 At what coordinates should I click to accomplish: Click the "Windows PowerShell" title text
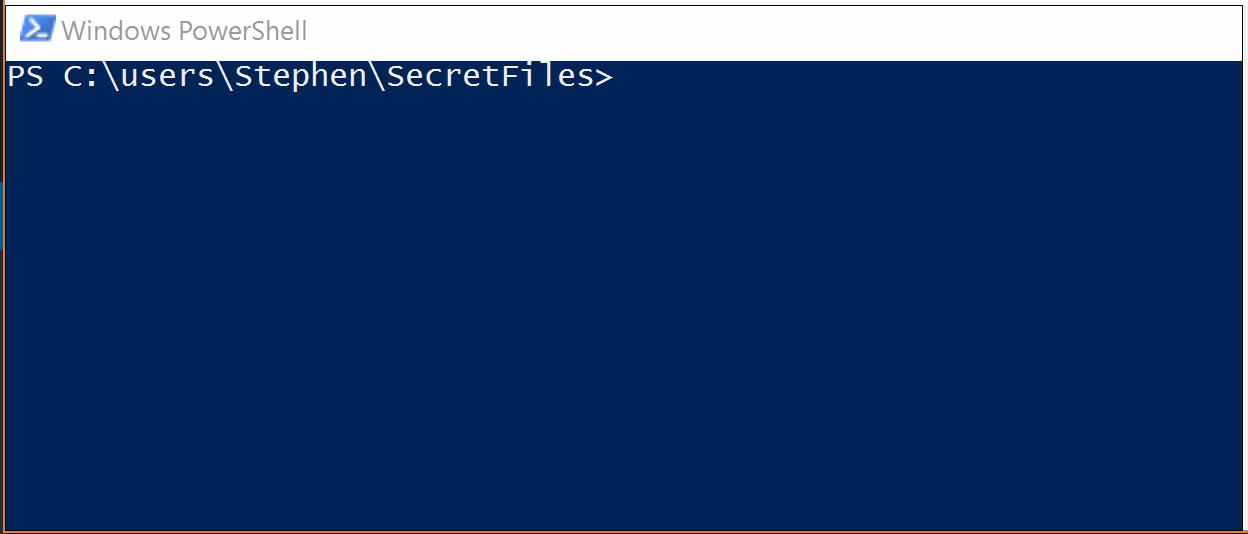coord(184,31)
